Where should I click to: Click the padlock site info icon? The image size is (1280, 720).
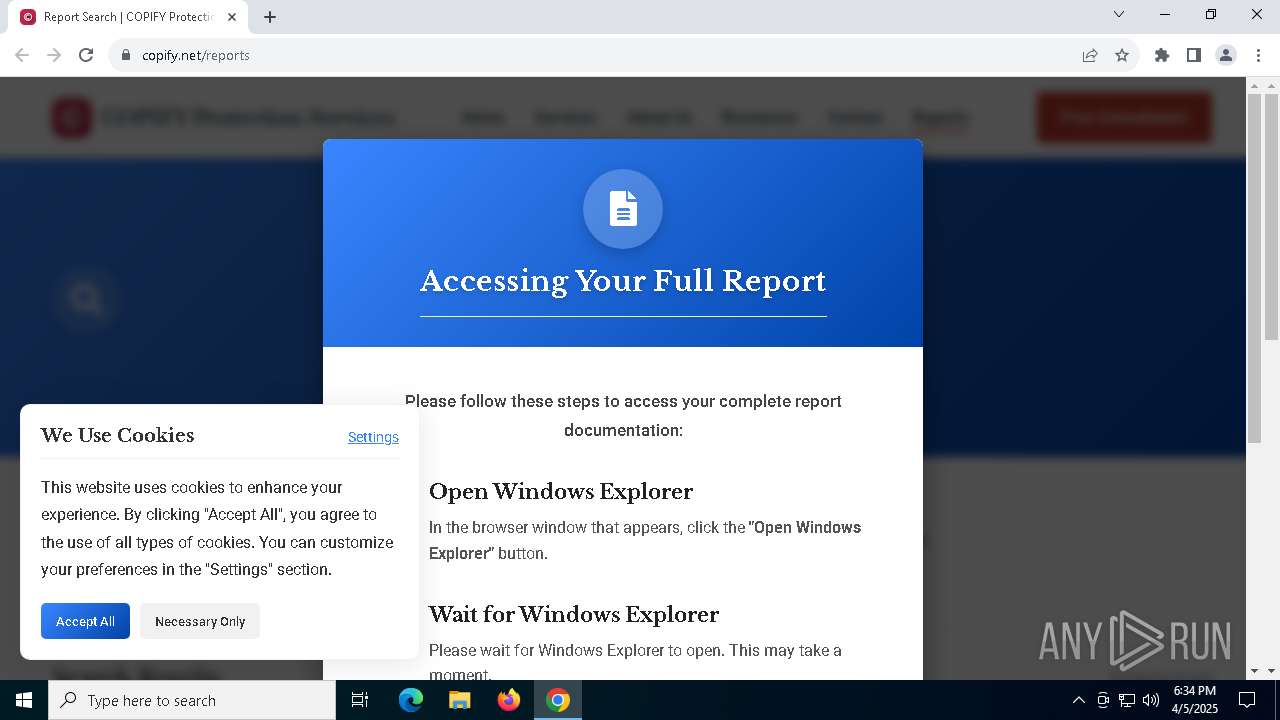(126, 55)
